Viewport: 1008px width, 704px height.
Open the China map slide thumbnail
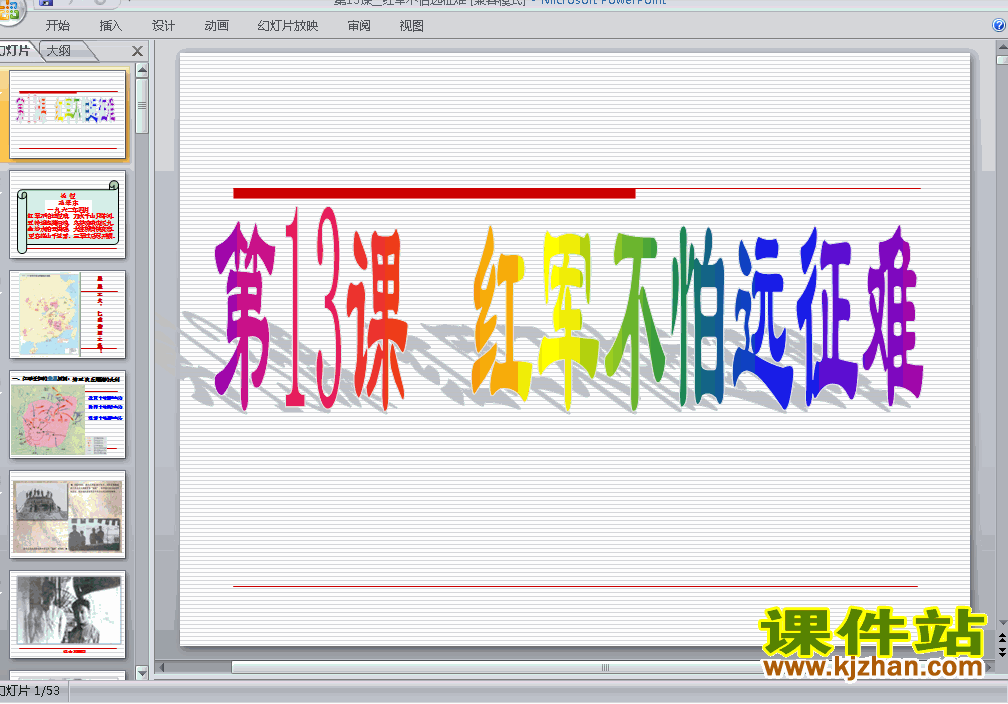pos(68,314)
